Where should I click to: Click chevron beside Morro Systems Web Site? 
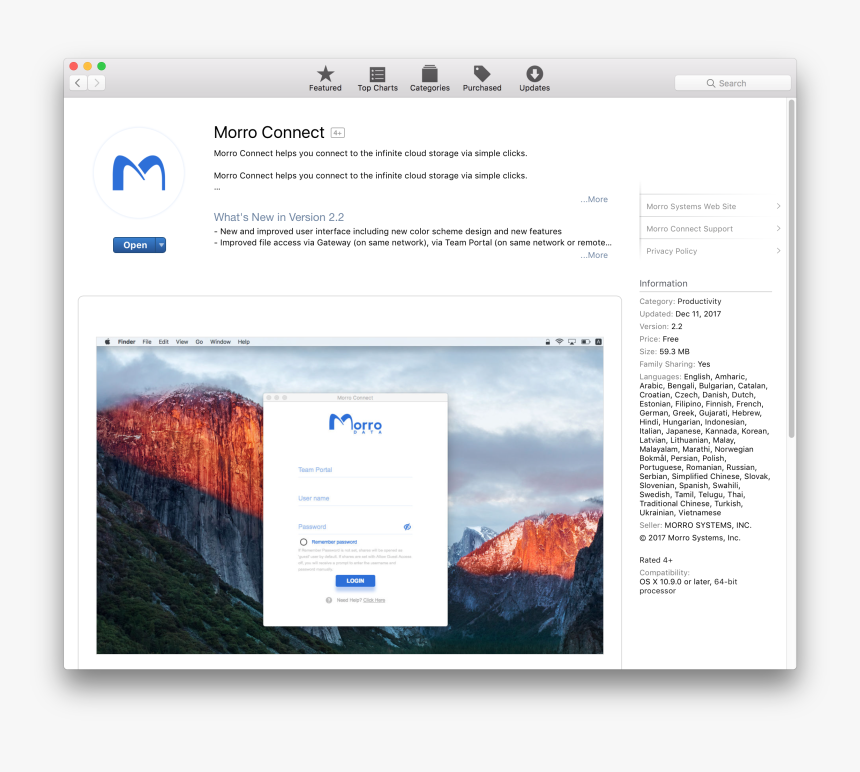[x=778, y=206]
